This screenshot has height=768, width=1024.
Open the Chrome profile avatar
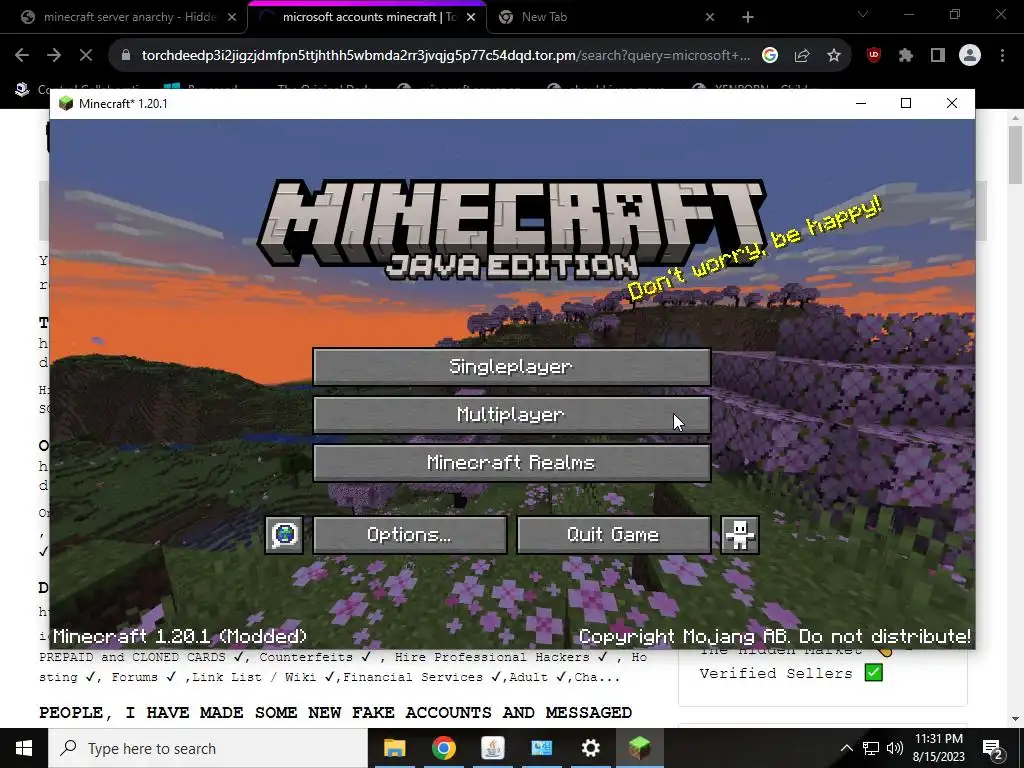[x=970, y=56]
